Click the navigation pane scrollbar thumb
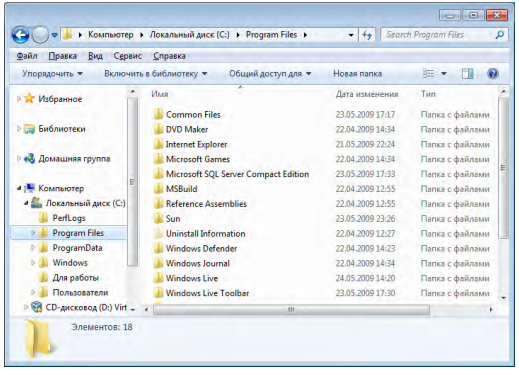519x370 pixels. (133, 182)
